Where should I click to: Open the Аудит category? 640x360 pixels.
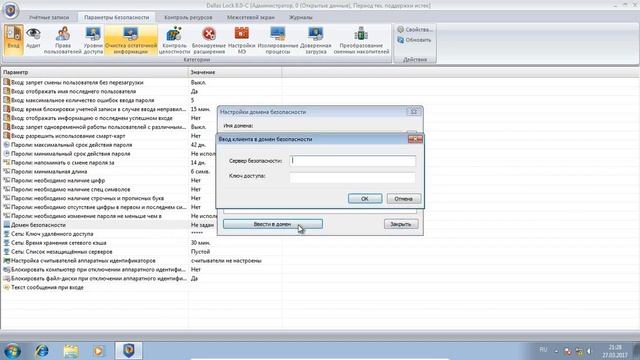[33, 39]
